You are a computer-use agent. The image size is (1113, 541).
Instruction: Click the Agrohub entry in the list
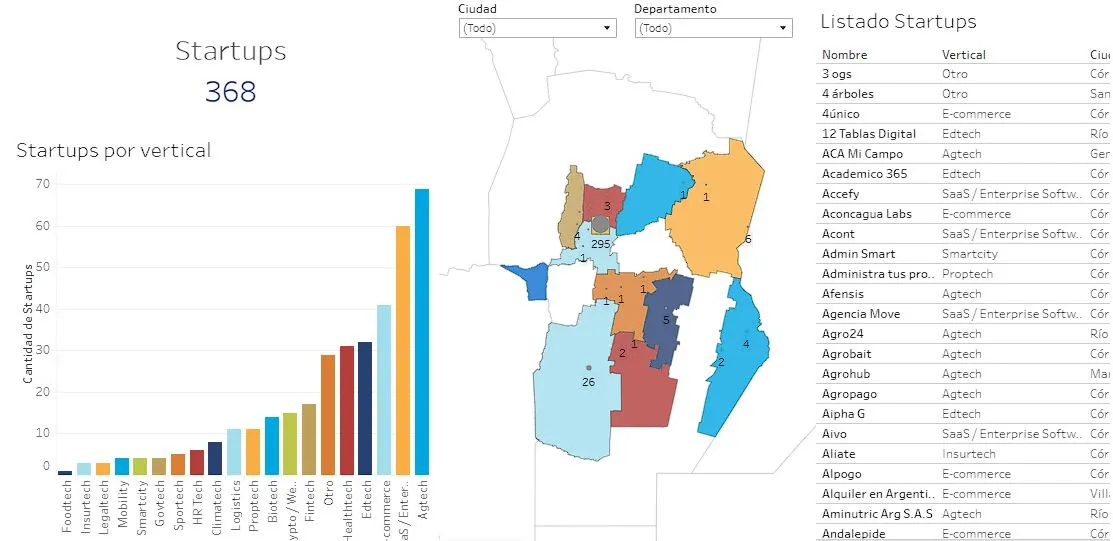846,374
